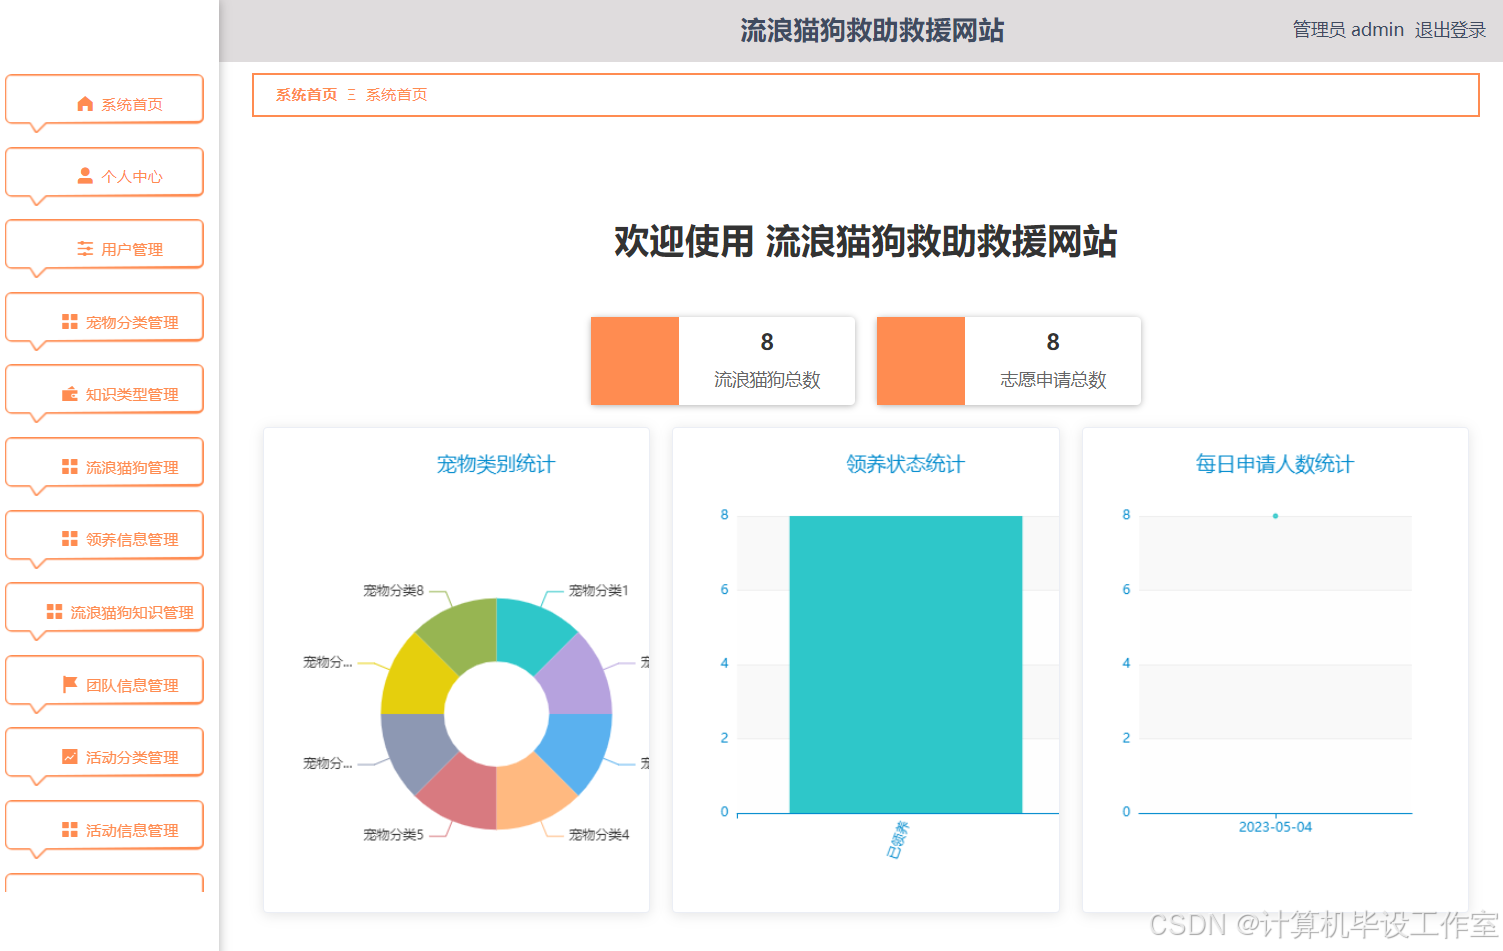Open 知识类型管理 in the sidebar
1503x951 pixels.
104,391
